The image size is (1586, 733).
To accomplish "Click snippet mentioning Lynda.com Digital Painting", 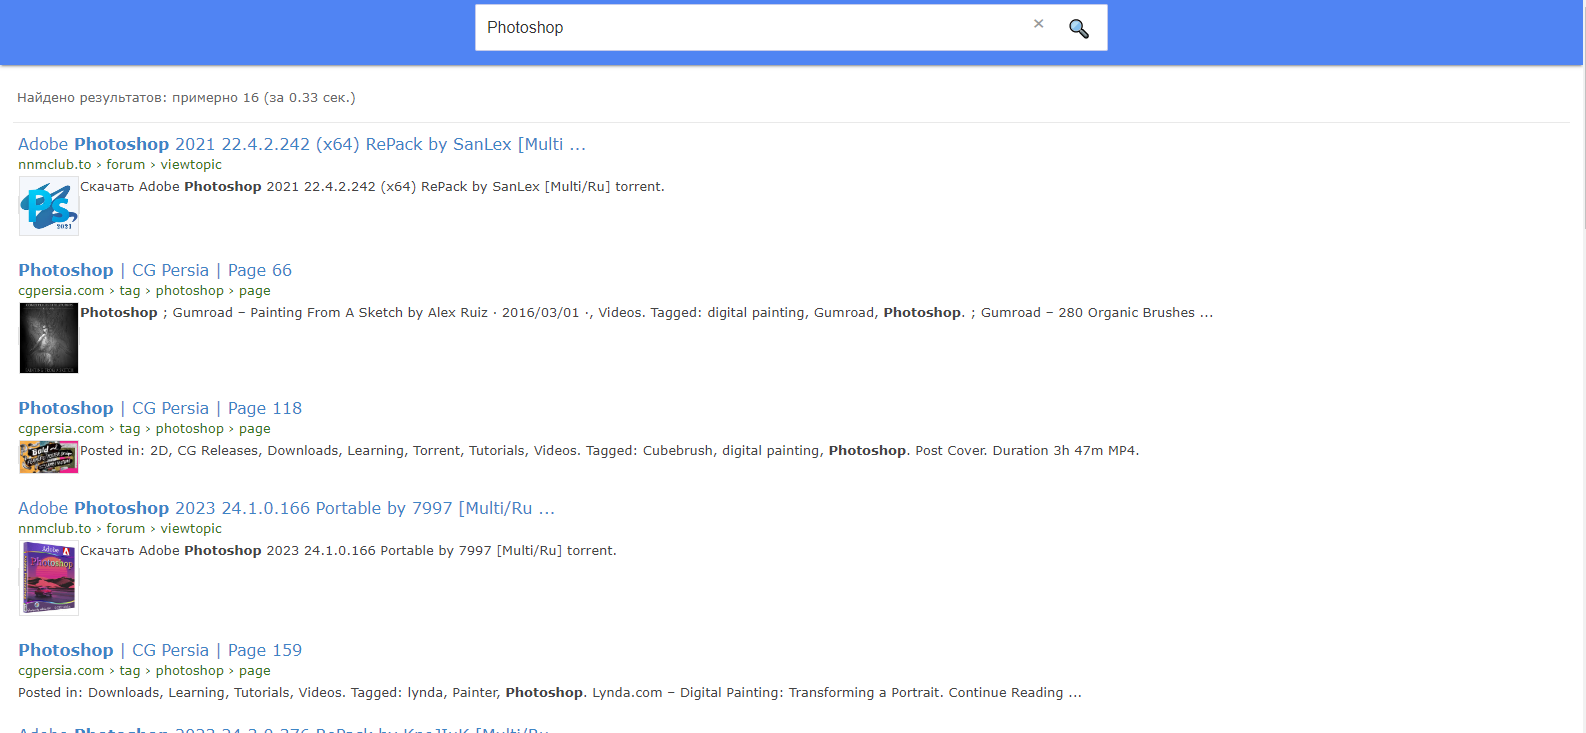I will click(549, 693).
